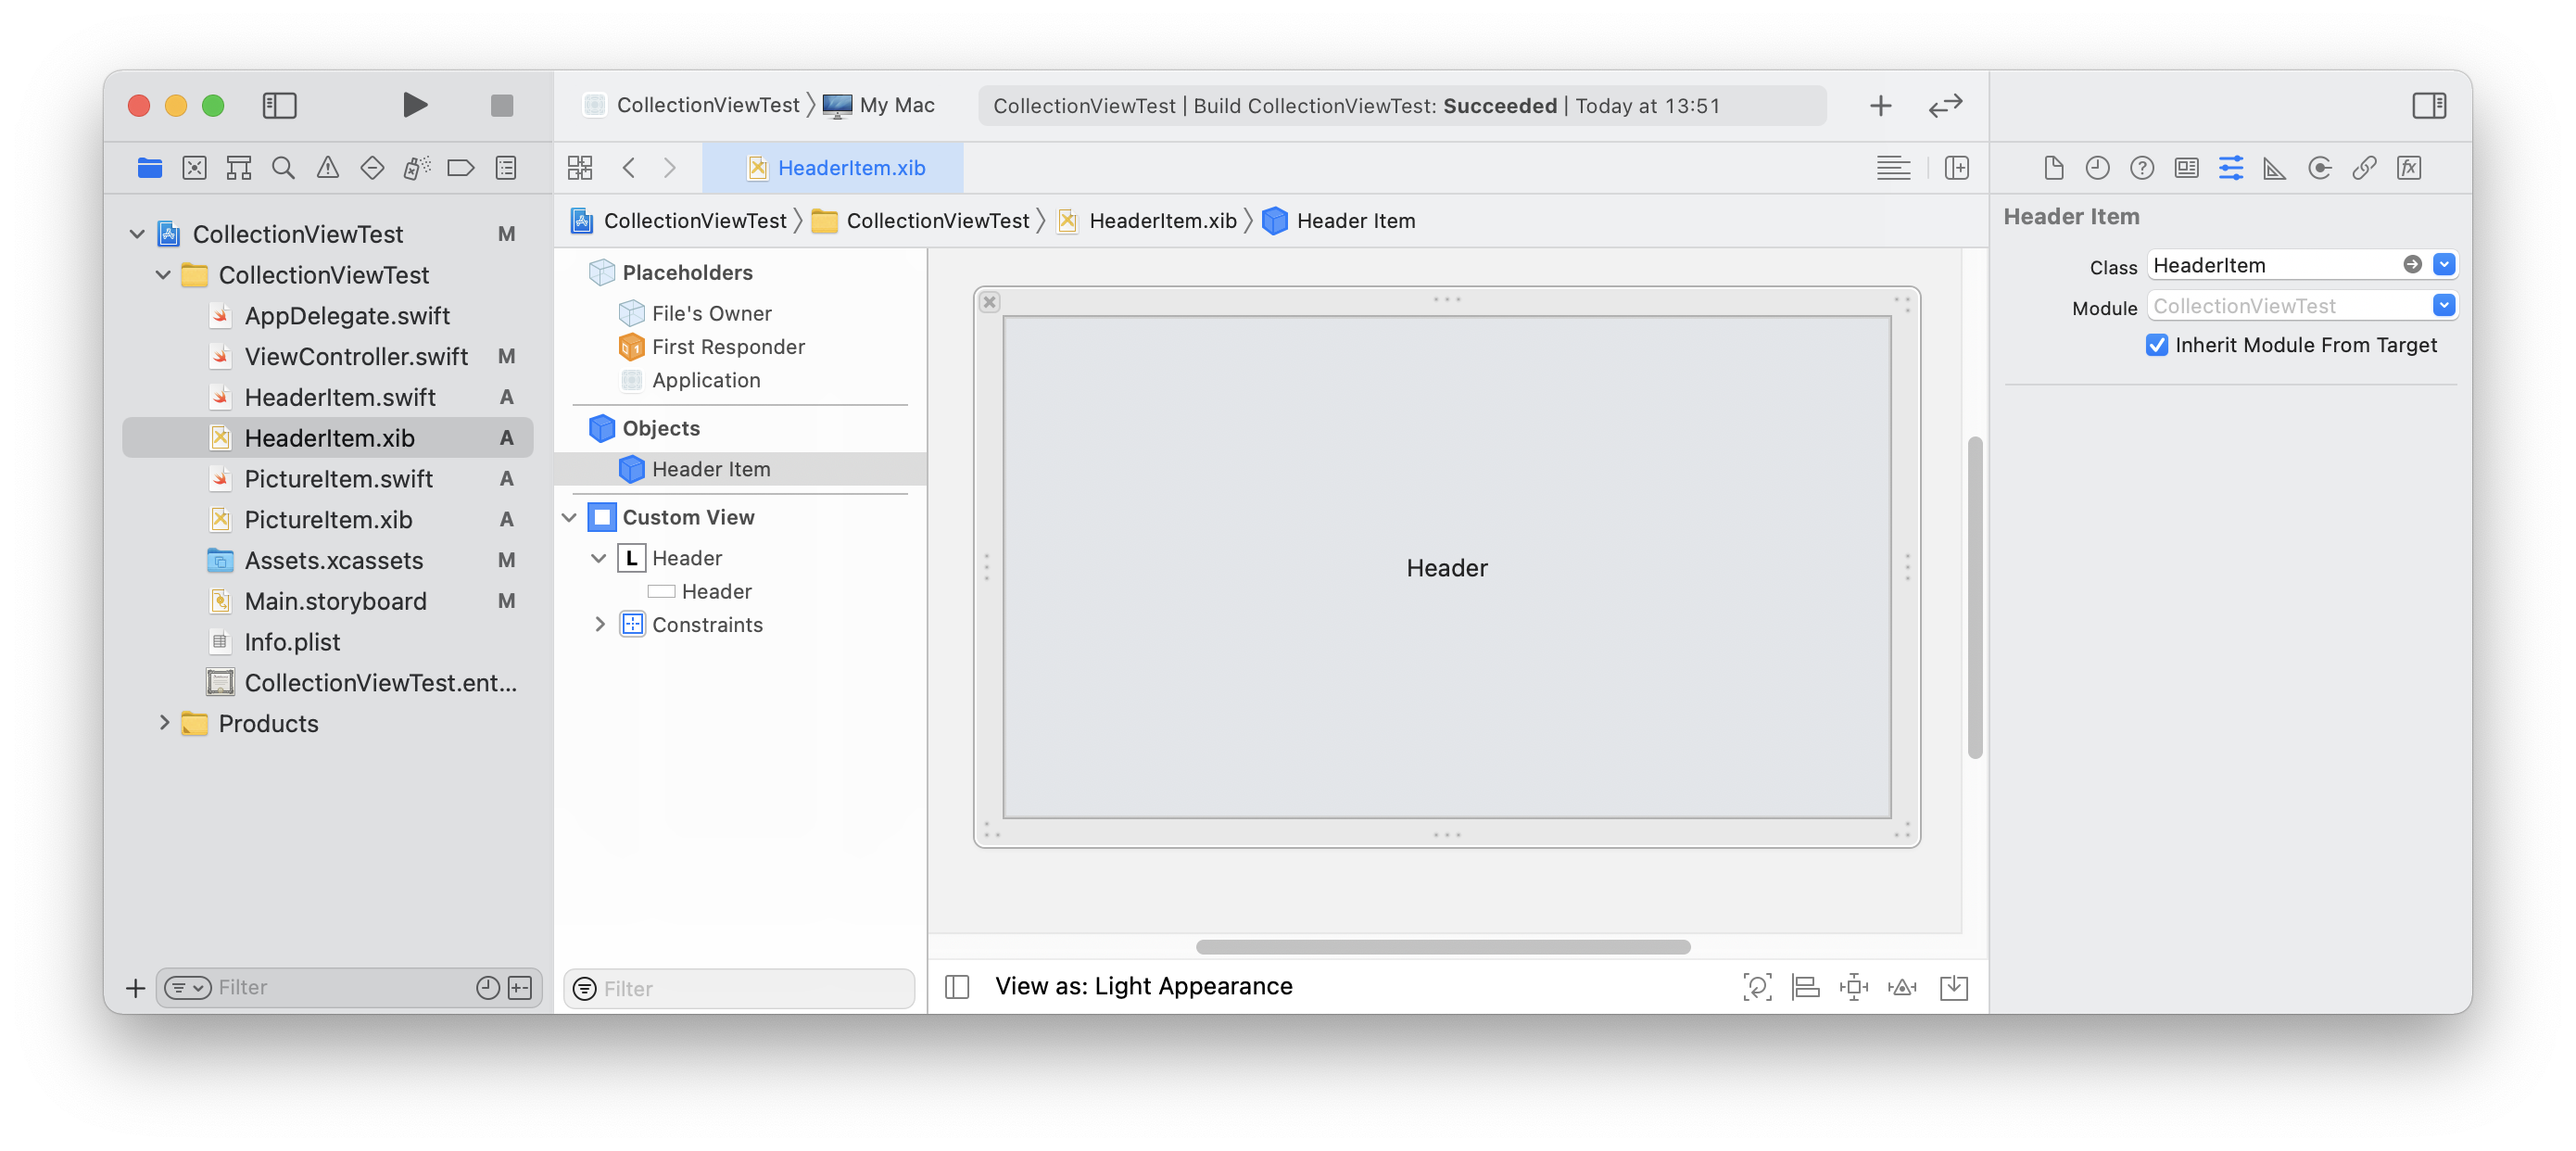The image size is (2576, 1151).
Task: Click the Run play button
Action: click(415, 105)
